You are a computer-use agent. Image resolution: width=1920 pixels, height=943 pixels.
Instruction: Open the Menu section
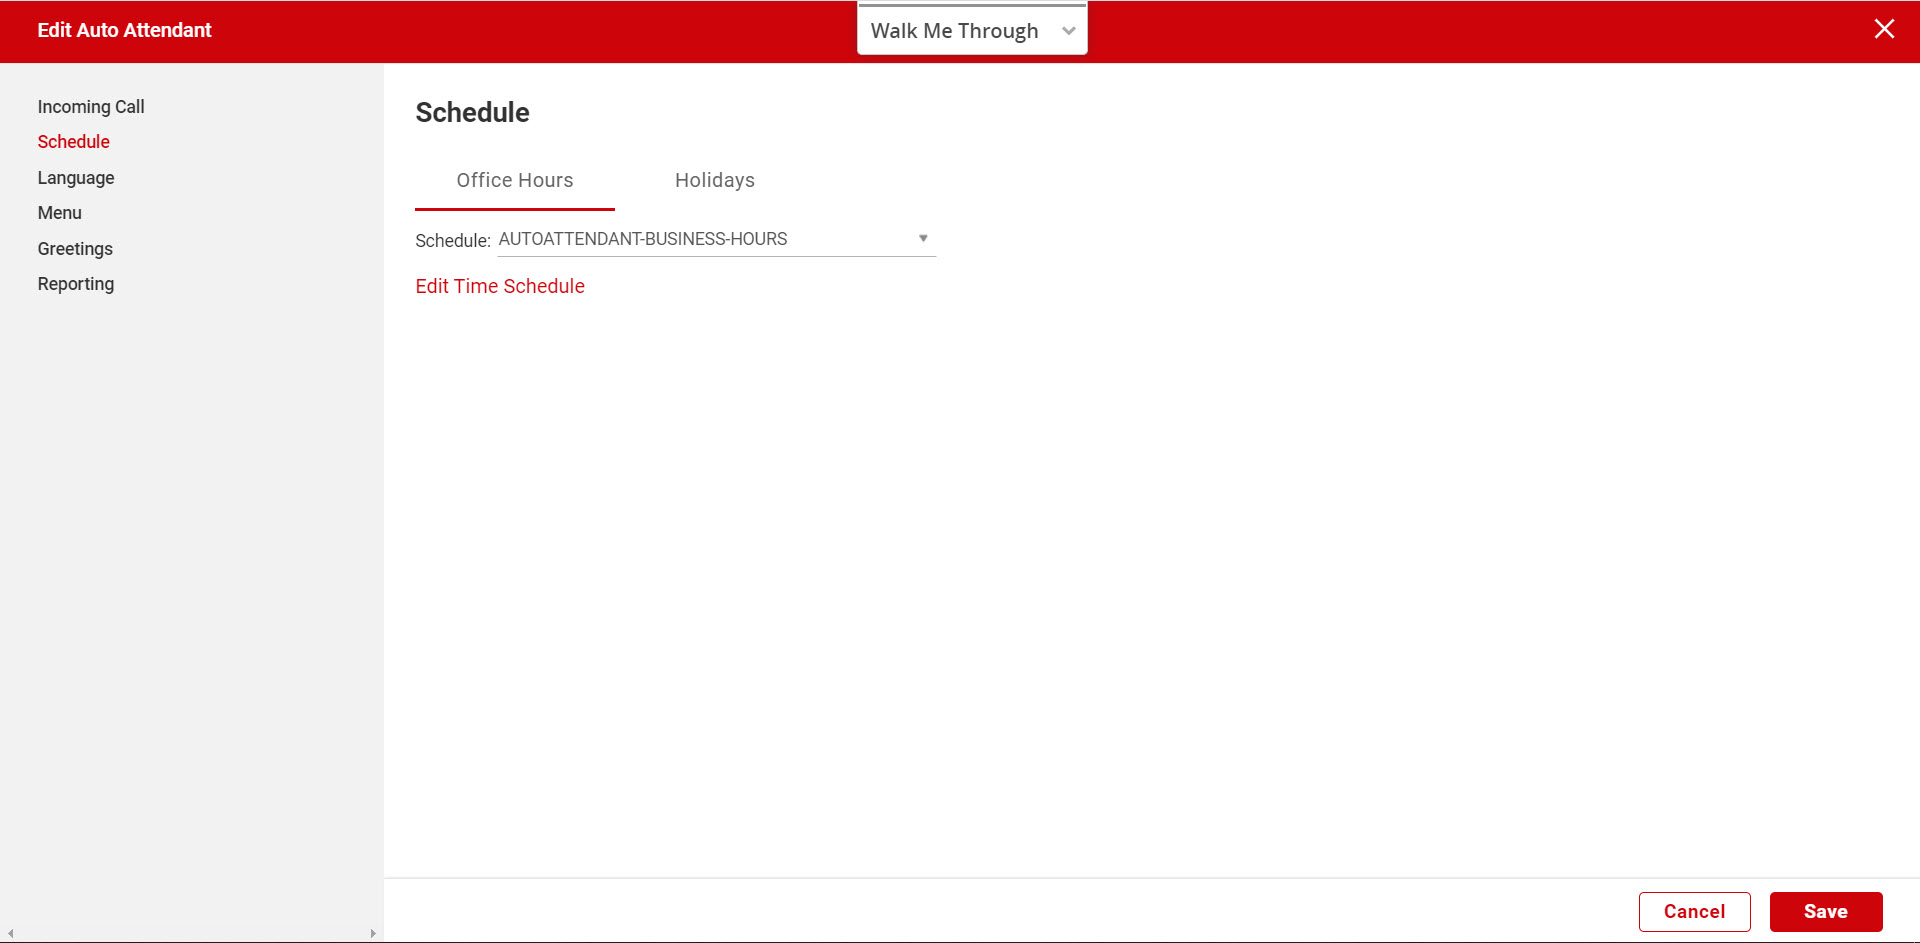point(60,213)
